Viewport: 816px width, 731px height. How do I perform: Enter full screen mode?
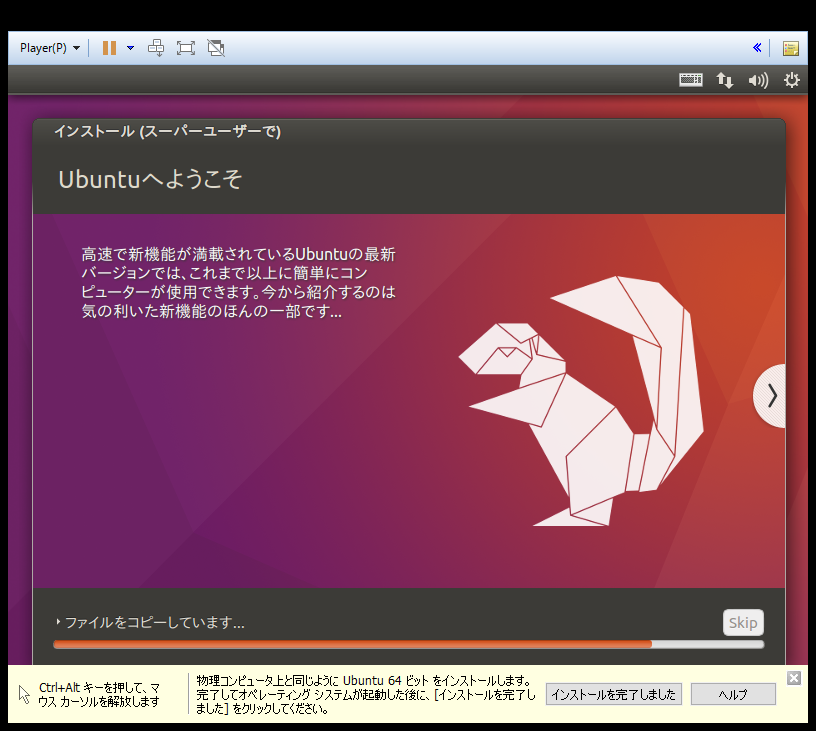click(x=186, y=48)
